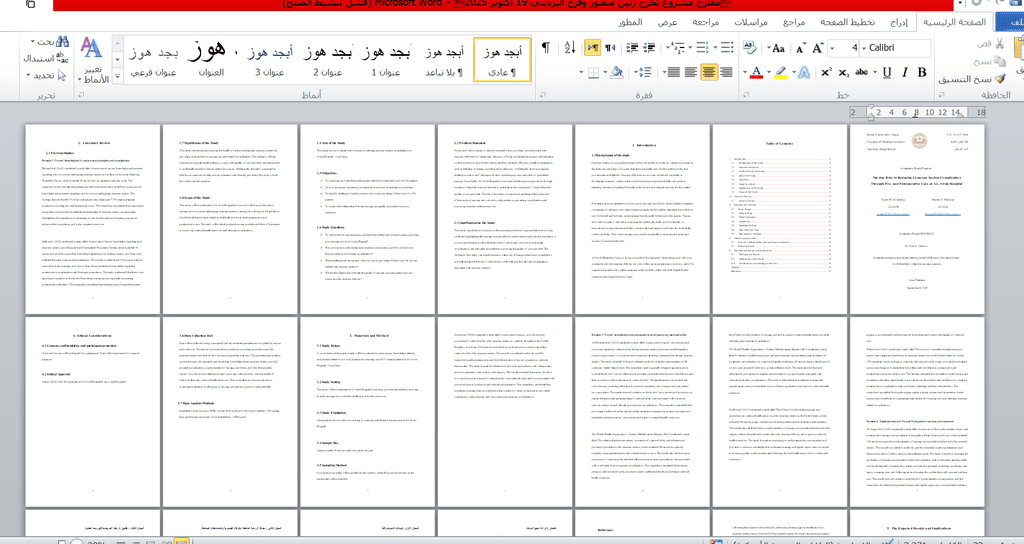Click the Grow Font icon
Screen dimensions: 1024x544
[x=817, y=48]
